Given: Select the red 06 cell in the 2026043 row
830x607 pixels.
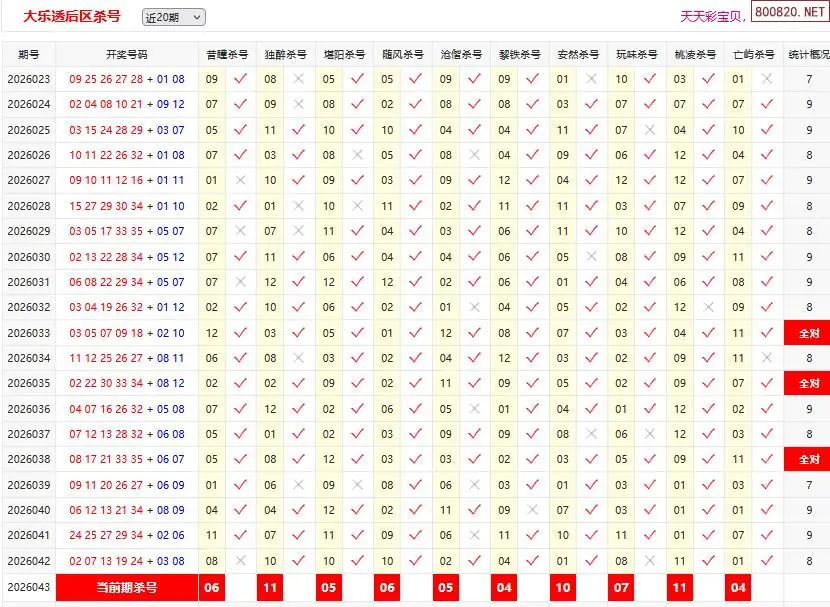Looking at the screenshot, I should click(x=212, y=588).
